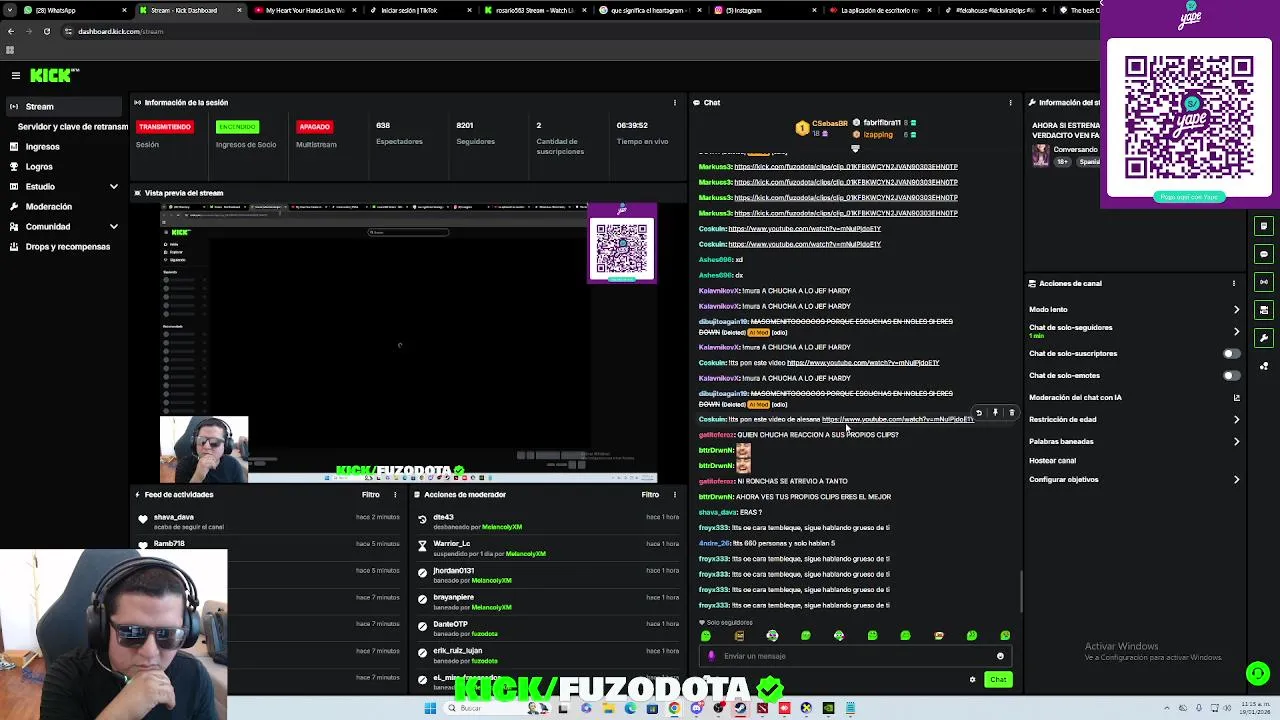Open Filtro in Acciones de moderador
The width and height of the screenshot is (1280, 720).
tap(650, 494)
